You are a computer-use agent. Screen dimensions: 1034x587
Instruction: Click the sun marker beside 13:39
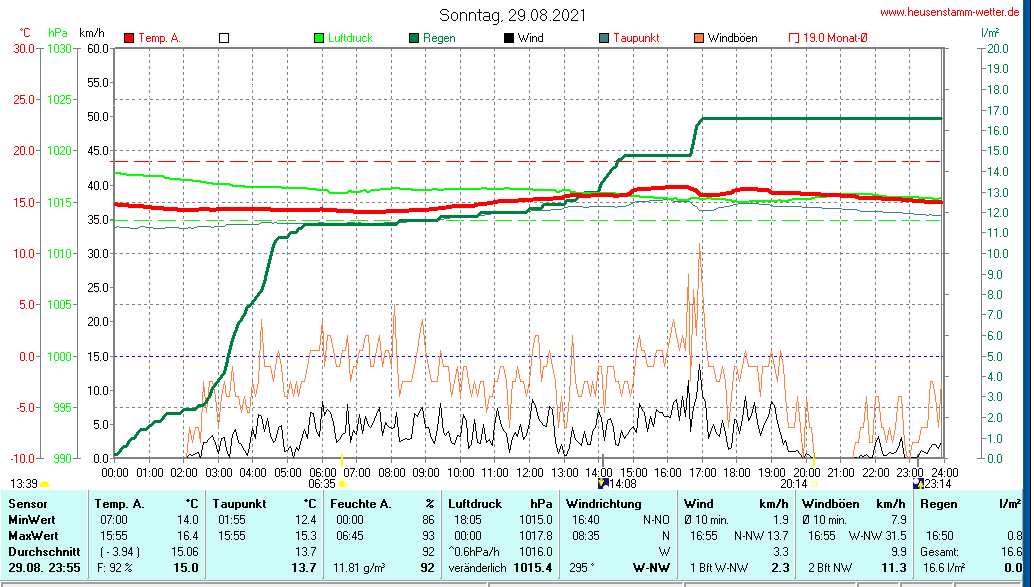45,484
